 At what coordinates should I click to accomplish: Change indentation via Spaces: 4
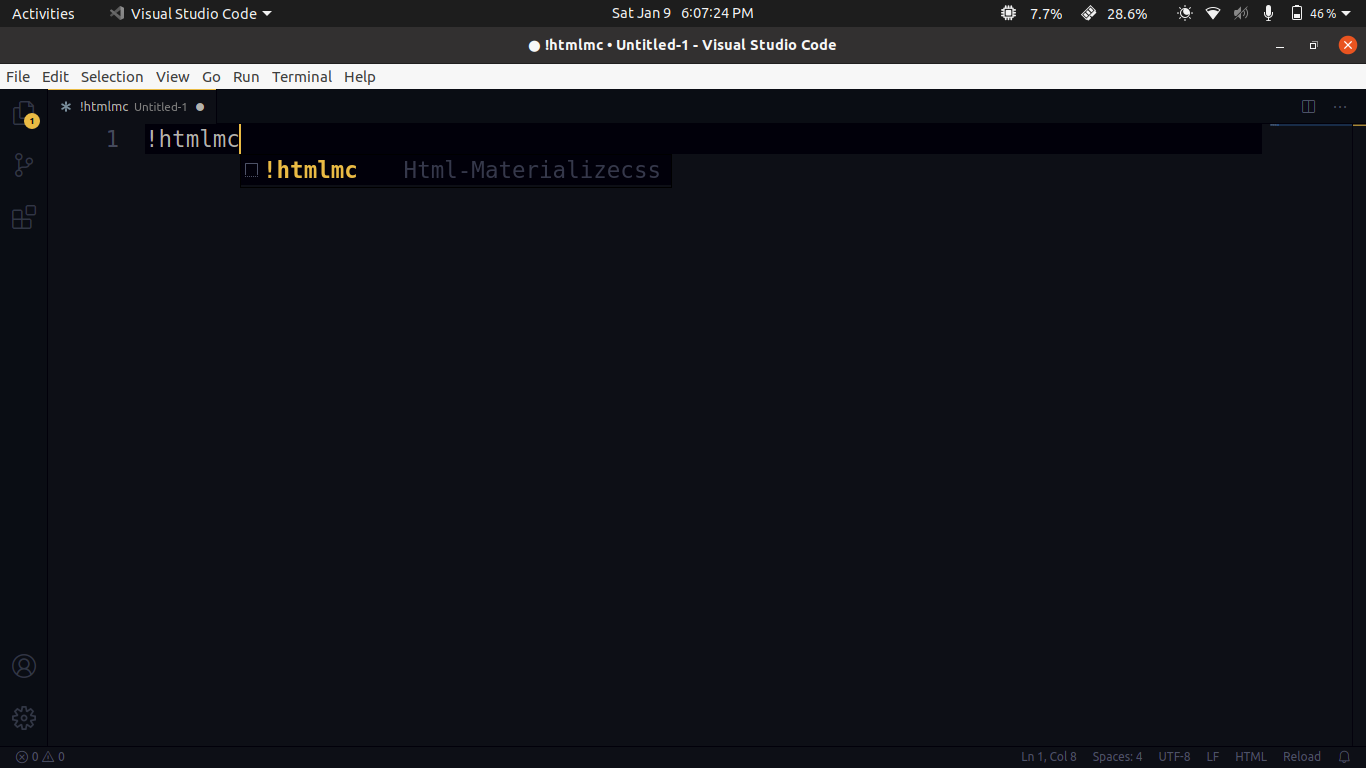point(1117,757)
